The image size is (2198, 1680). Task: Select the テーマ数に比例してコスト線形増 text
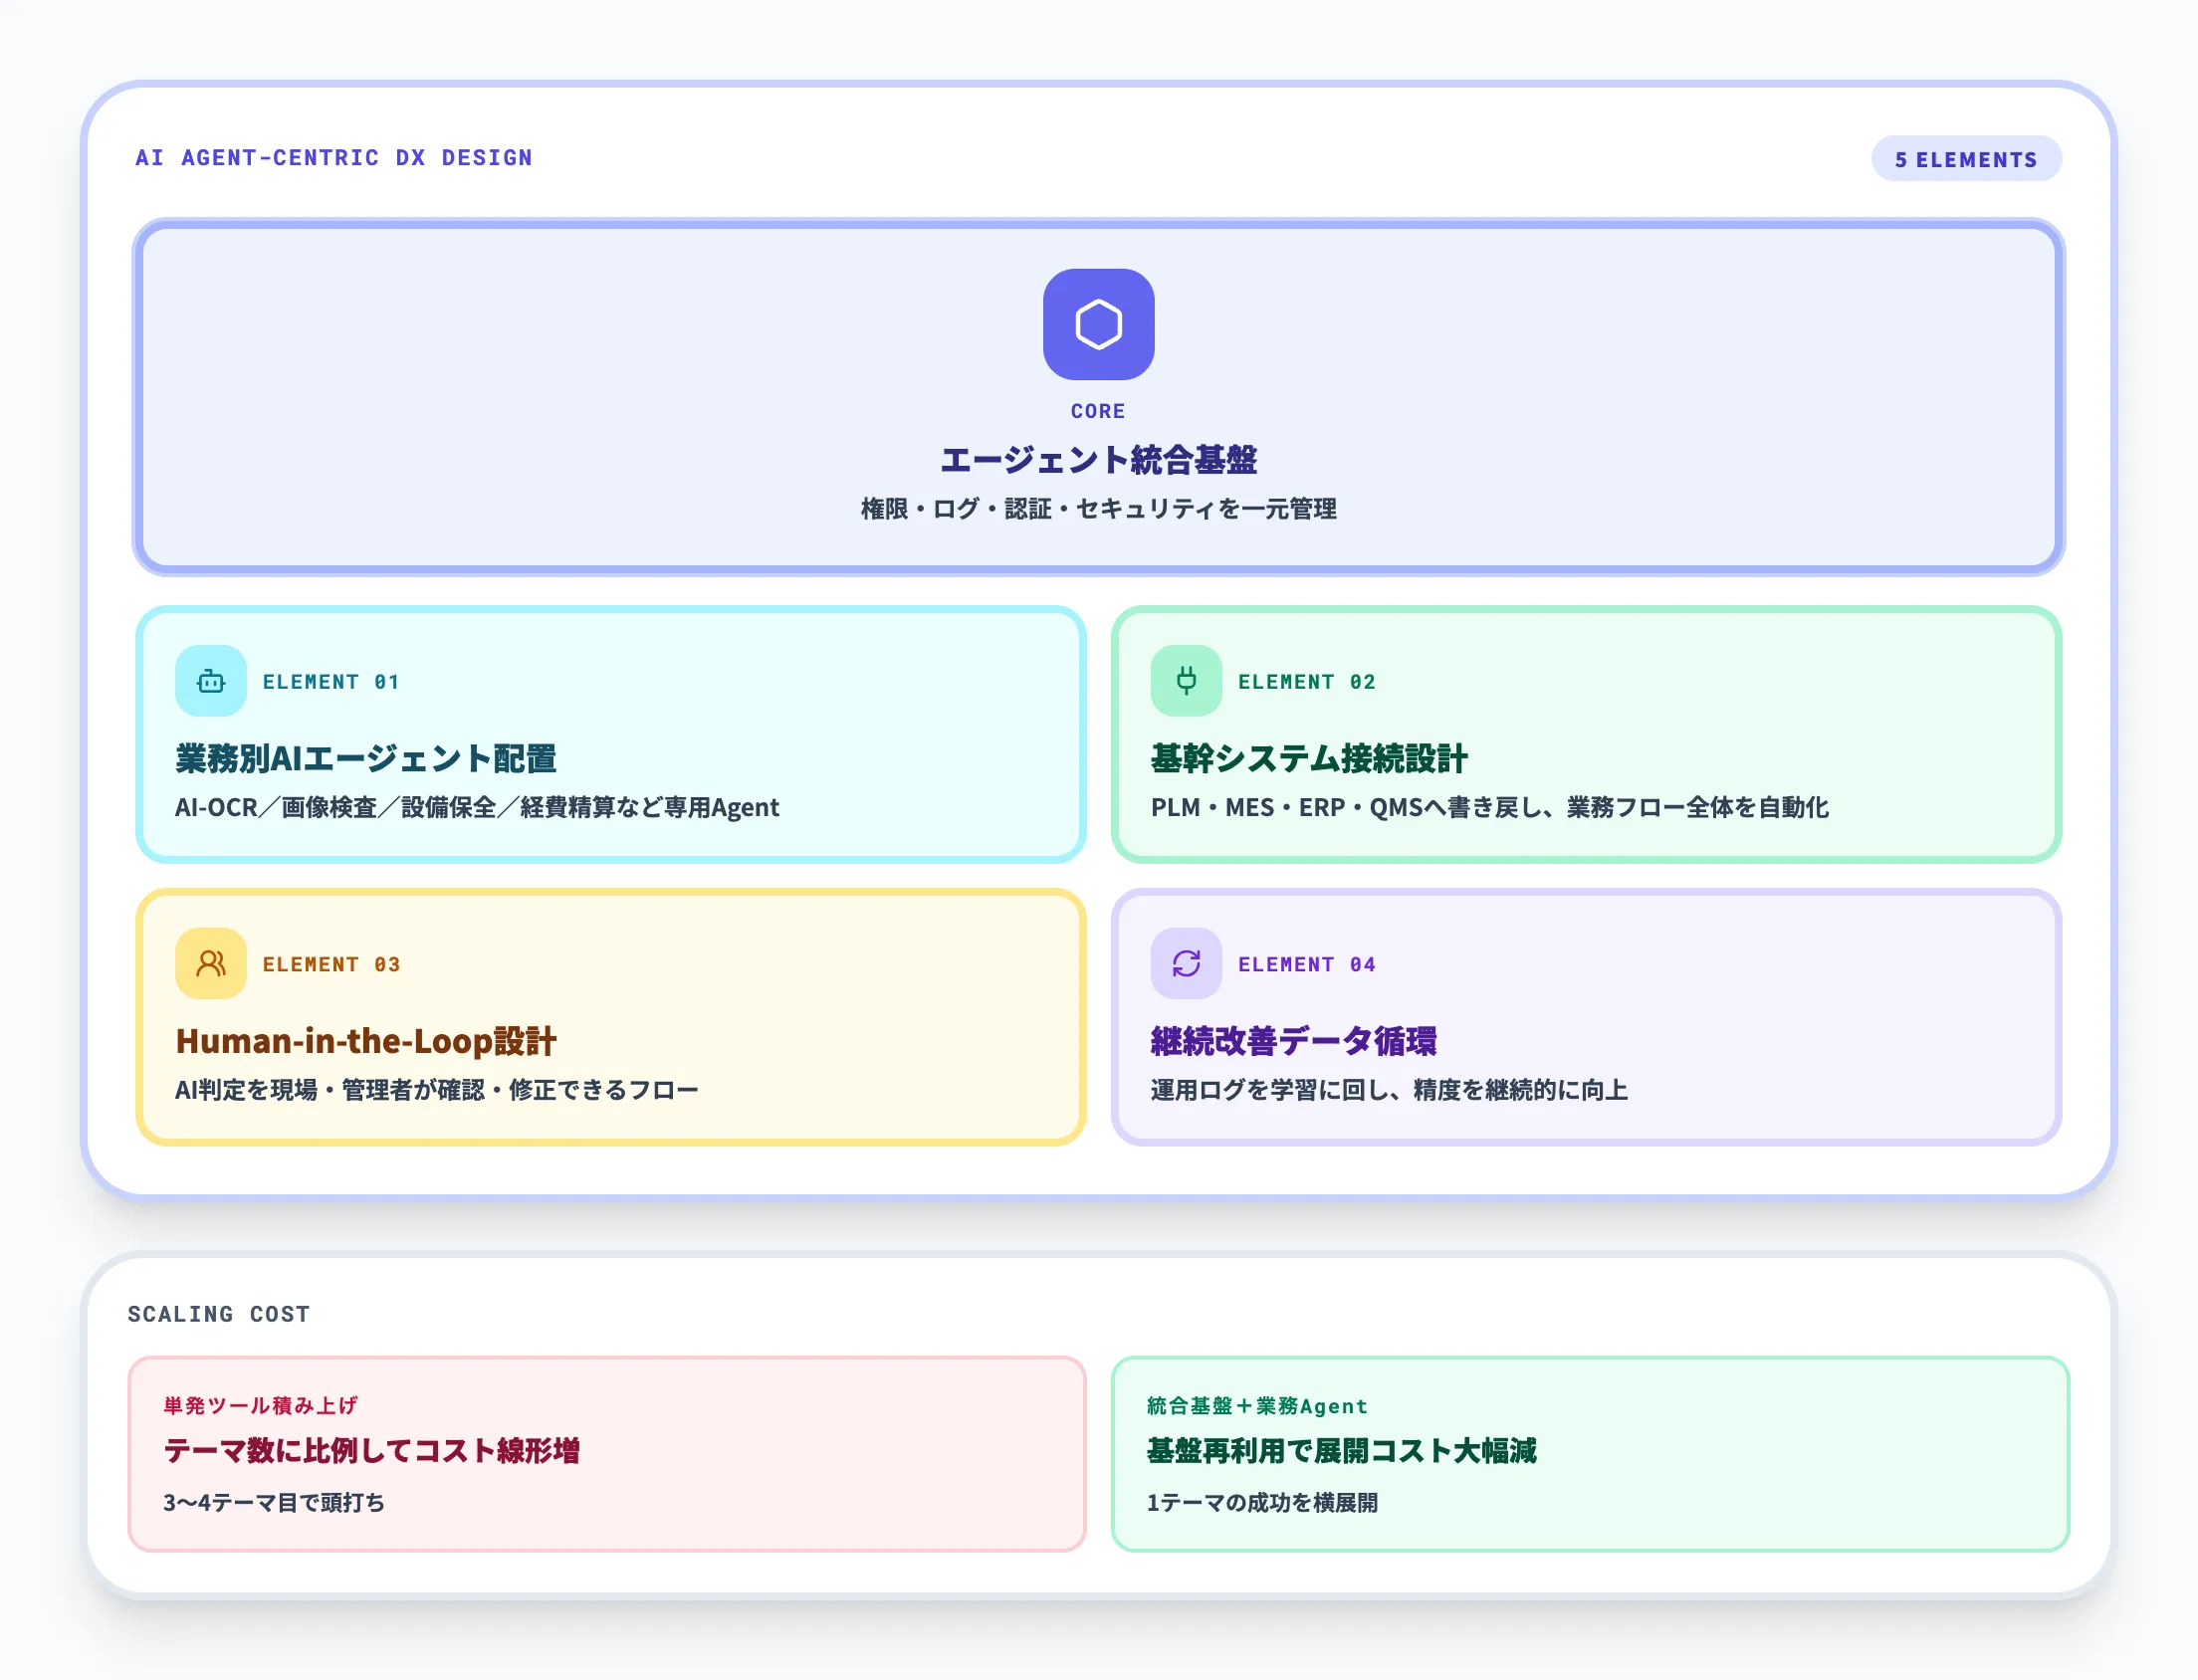(x=375, y=1452)
